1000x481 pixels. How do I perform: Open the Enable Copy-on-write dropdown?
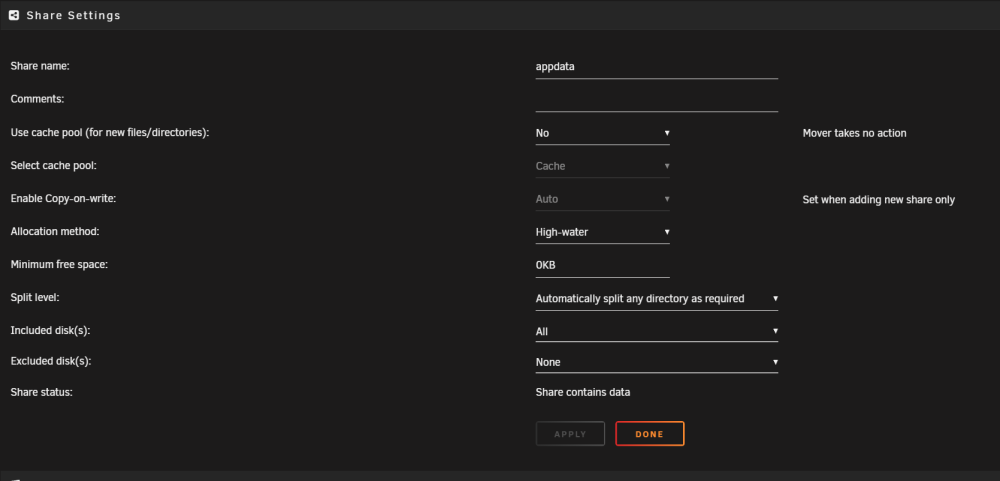(x=603, y=199)
